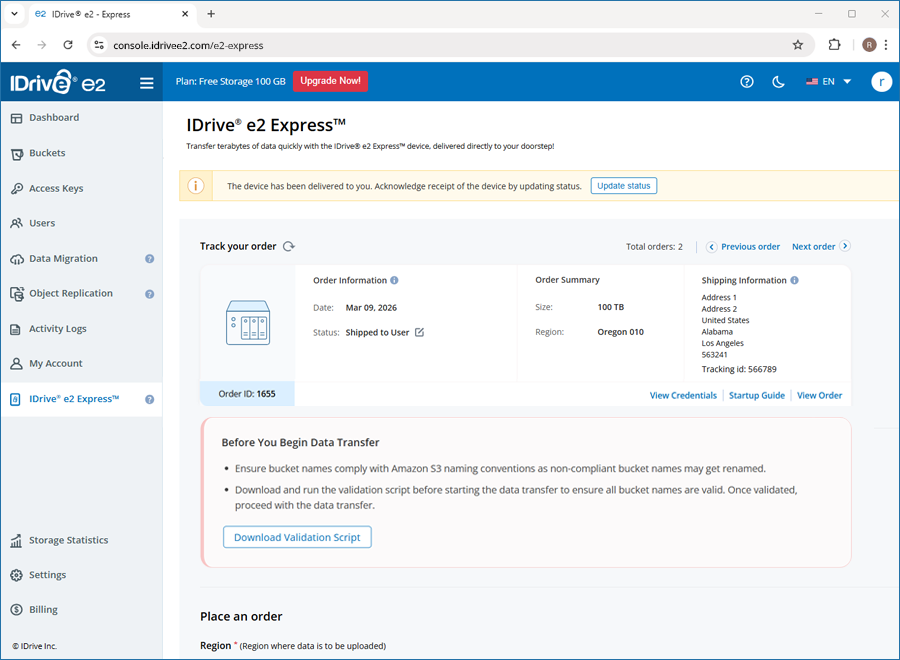Image resolution: width=900 pixels, height=660 pixels.
Task: Open a new browser tab
Action: 211,14
